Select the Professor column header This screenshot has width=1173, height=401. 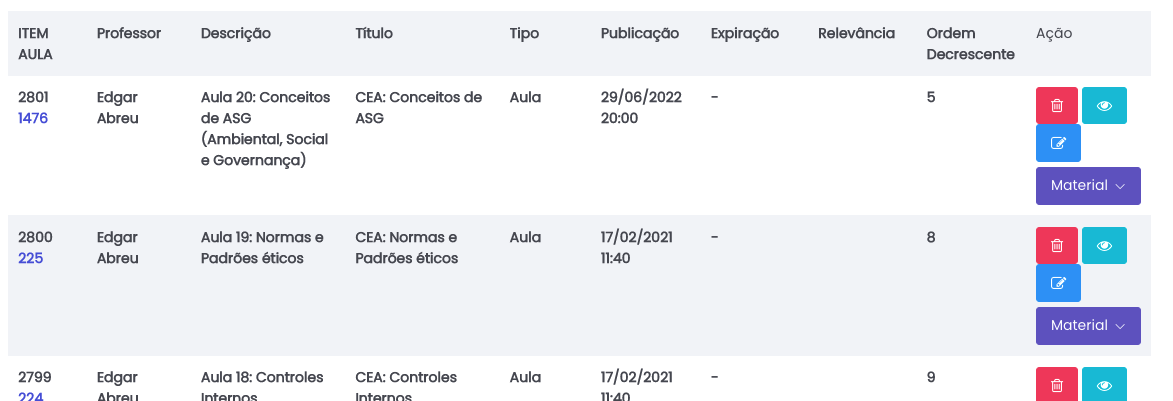(128, 33)
